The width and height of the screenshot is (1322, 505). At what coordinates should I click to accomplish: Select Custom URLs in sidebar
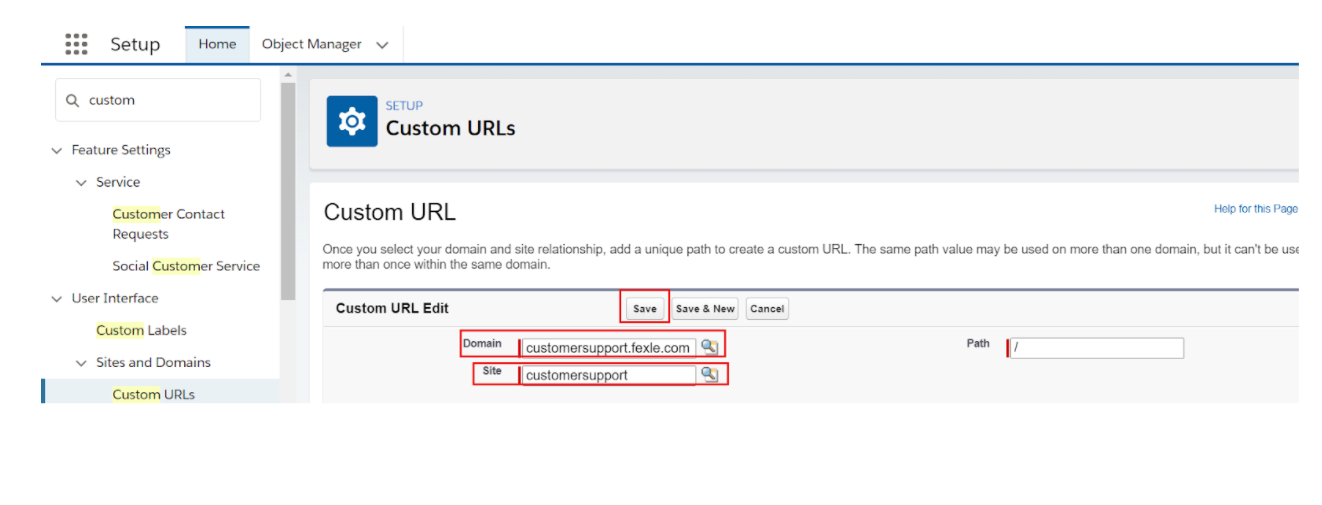pos(153,394)
